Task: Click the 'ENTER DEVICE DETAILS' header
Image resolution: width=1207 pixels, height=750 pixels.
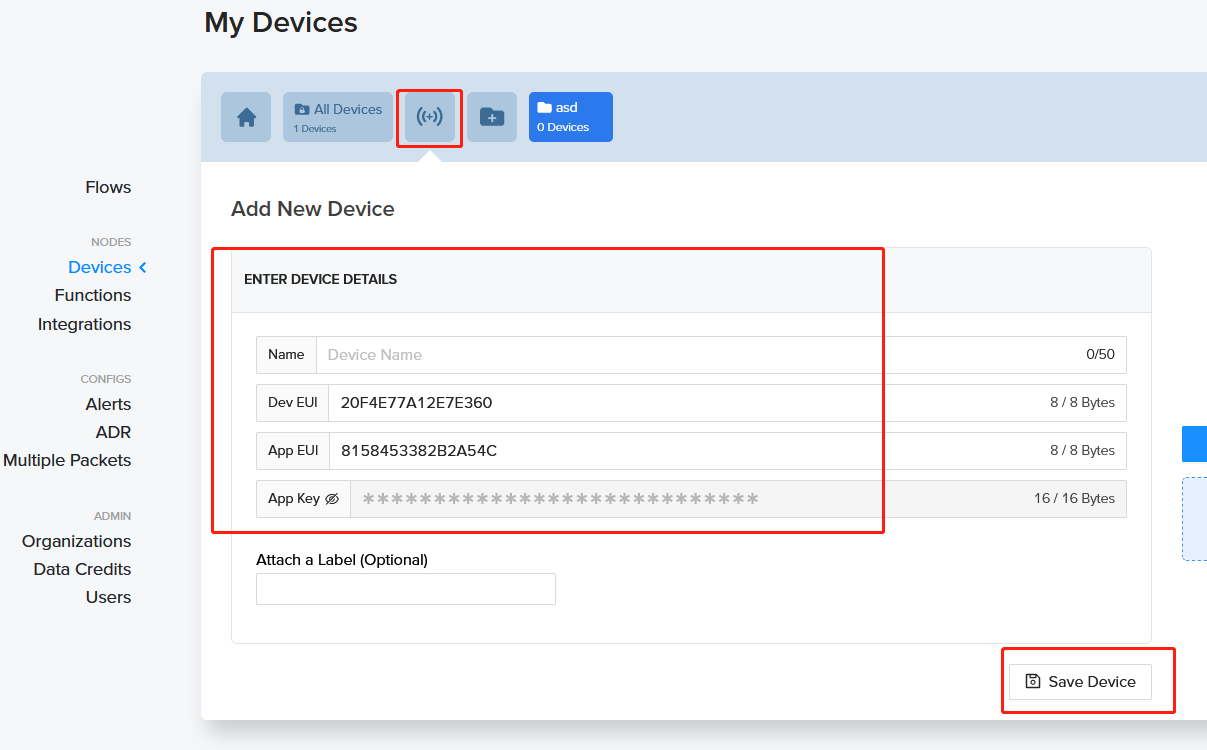Action: pyautogui.click(x=320, y=279)
